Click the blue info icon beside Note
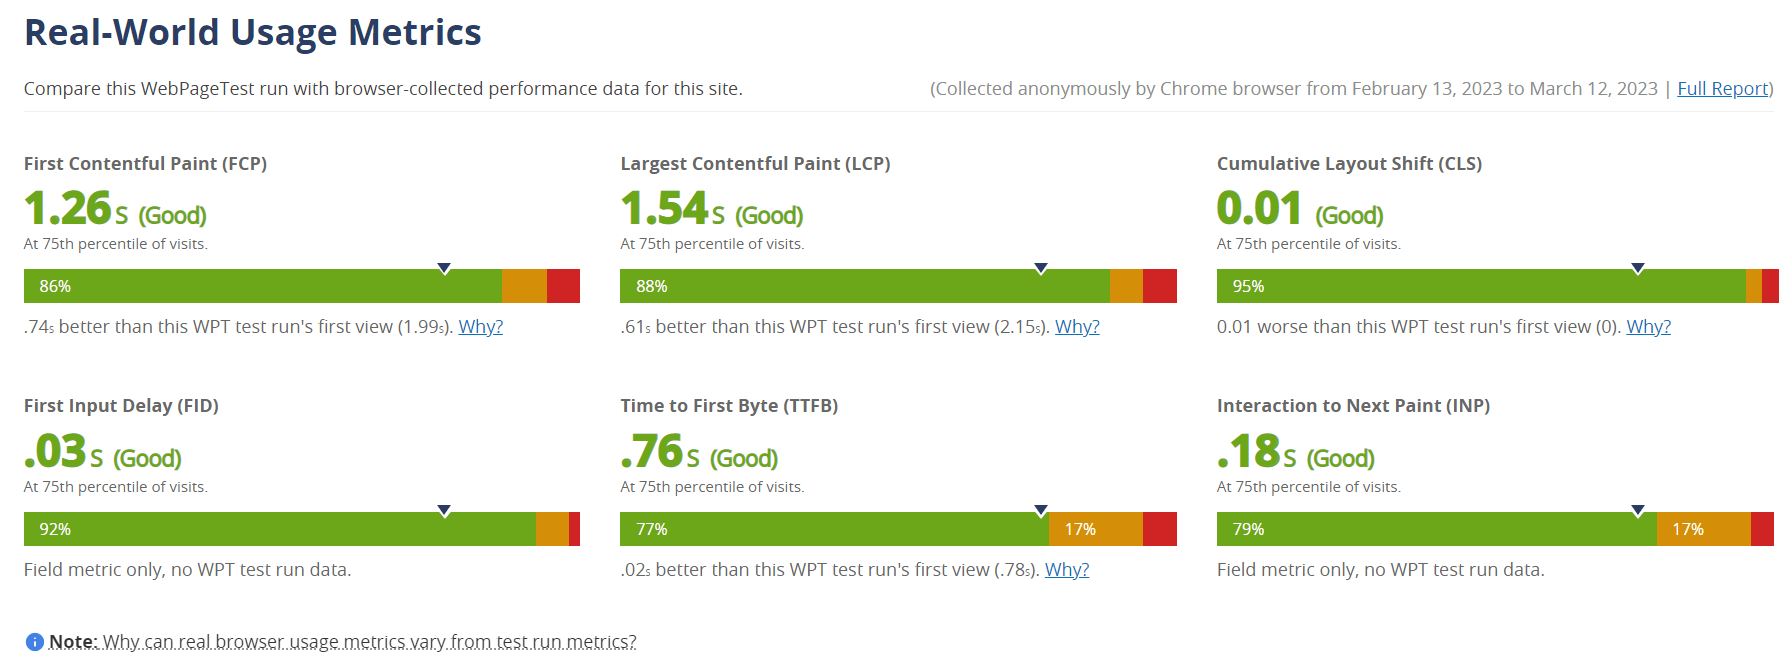The height and width of the screenshot is (660, 1782). 35,642
